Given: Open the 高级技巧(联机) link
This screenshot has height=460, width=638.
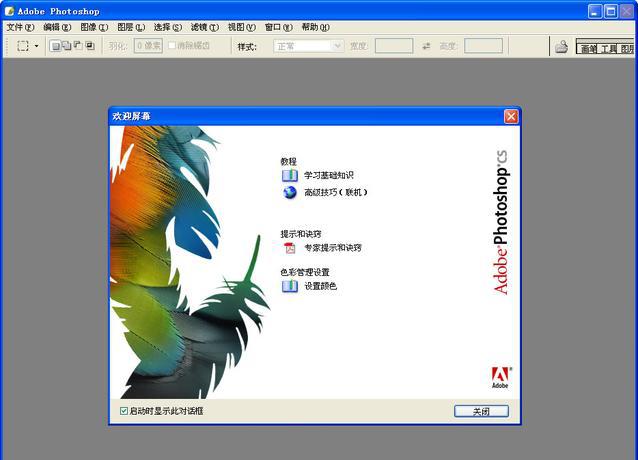Looking at the screenshot, I should point(336,192).
